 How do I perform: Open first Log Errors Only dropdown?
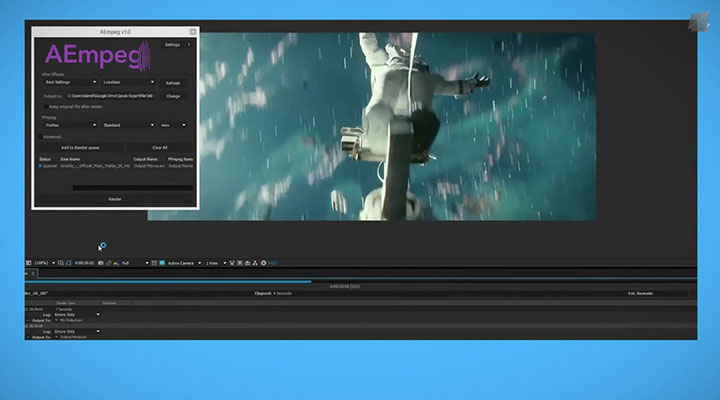pos(77,315)
